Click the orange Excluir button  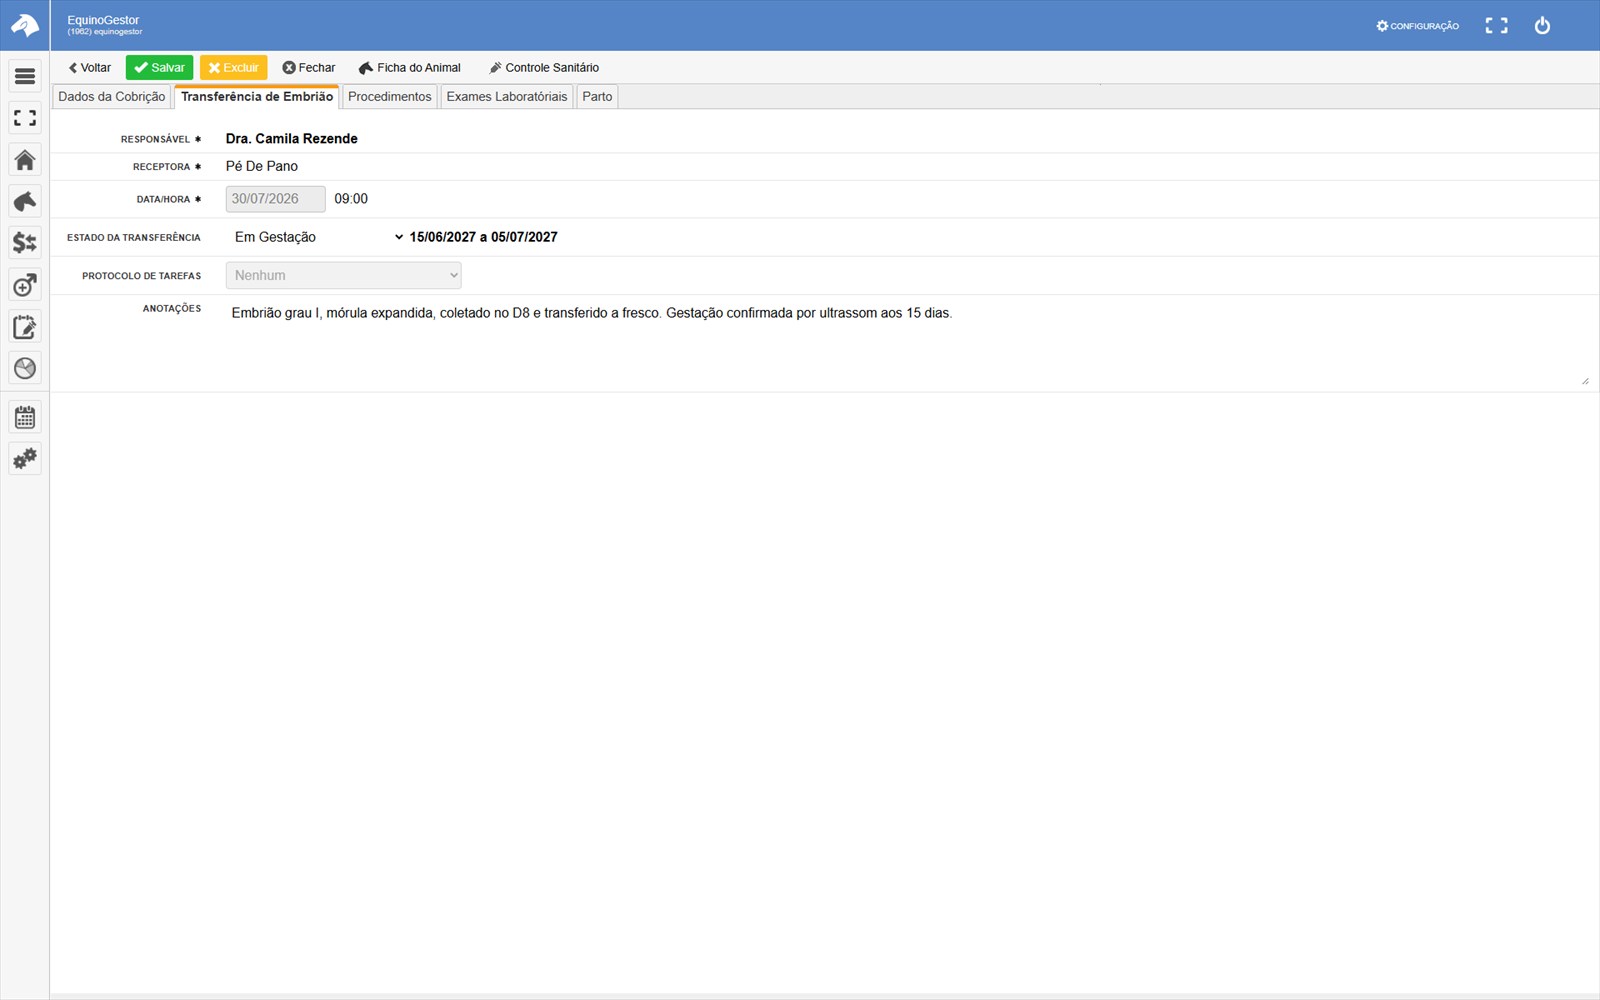click(x=233, y=68)
